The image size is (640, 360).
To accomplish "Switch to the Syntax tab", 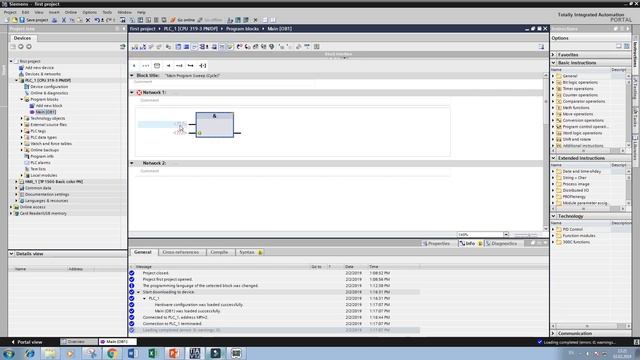I will 250,252.
